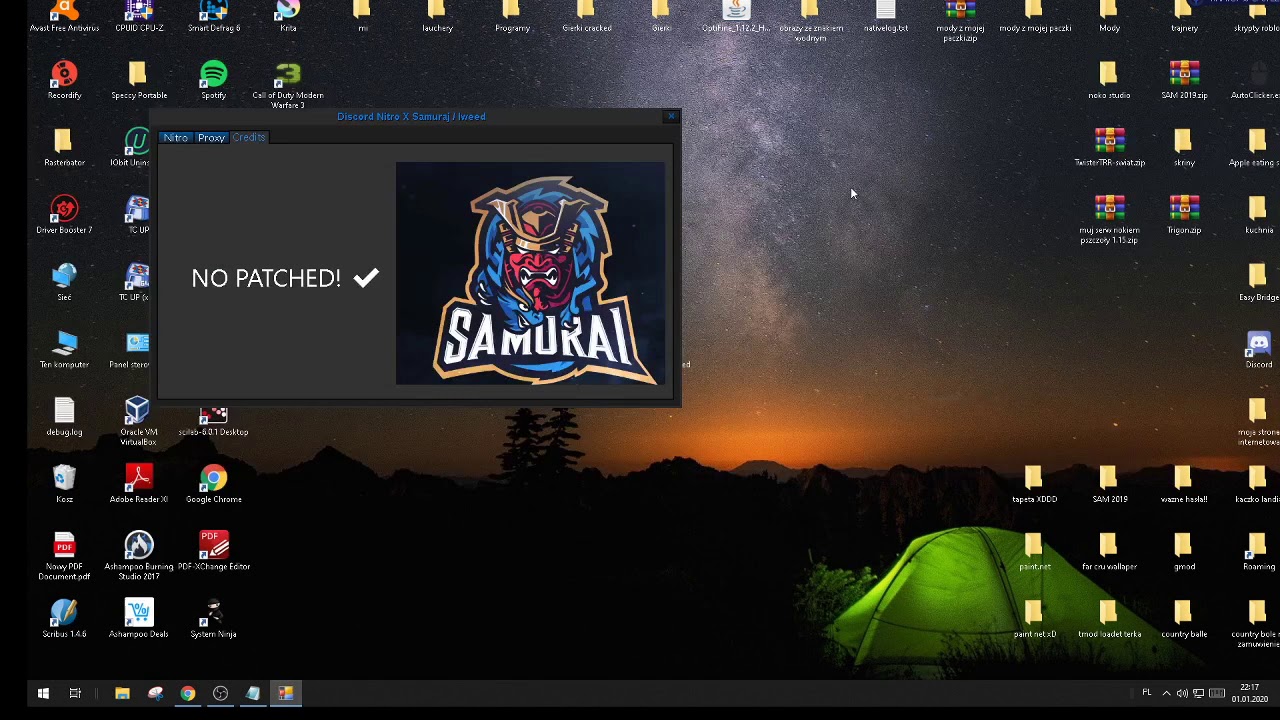The image size is (1280, 720).
Task: Open the kuchnia folder
Action: pyautogui.click(x=1258, y=216)
